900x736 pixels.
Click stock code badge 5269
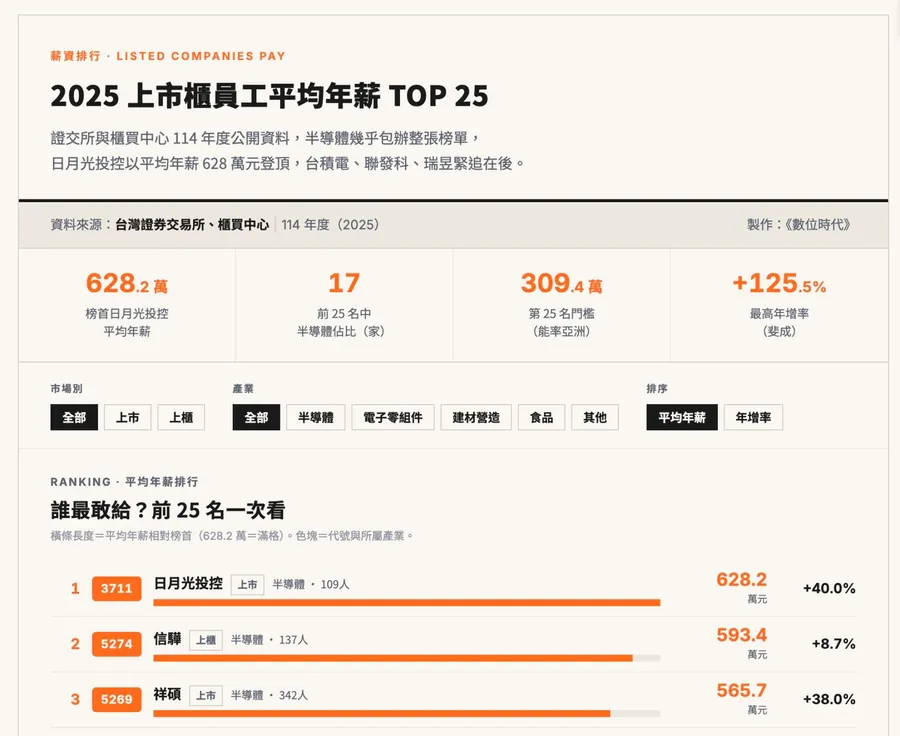pyautogui.click(x=117, y=699)
